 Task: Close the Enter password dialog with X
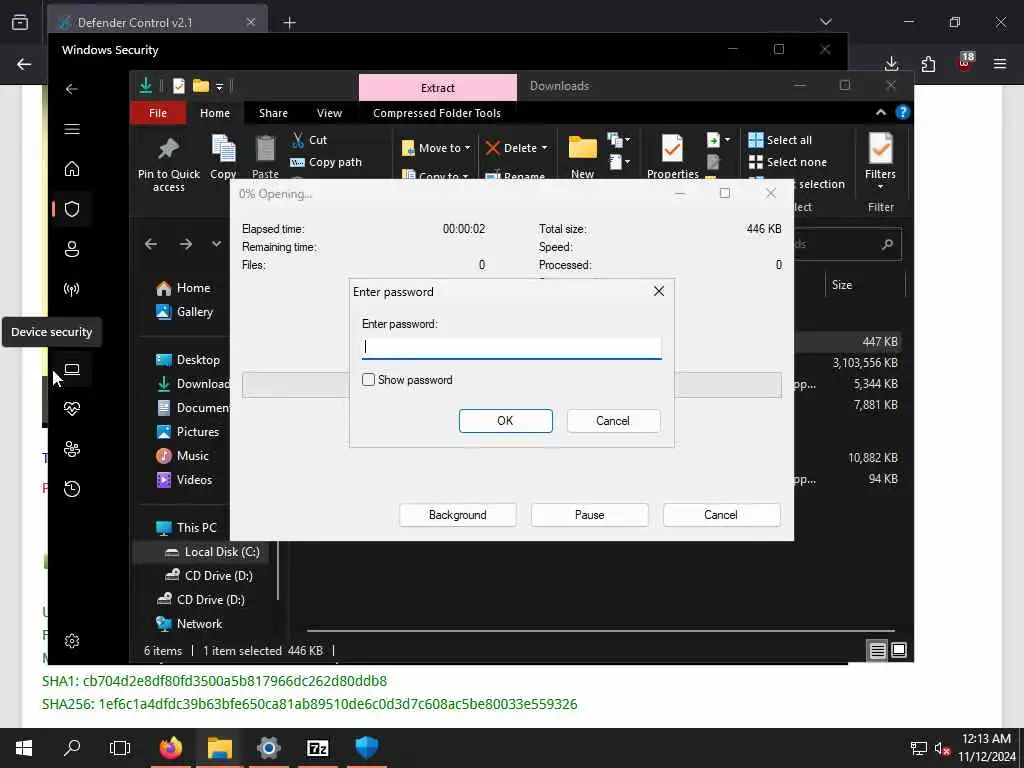(x=659, y=291)
